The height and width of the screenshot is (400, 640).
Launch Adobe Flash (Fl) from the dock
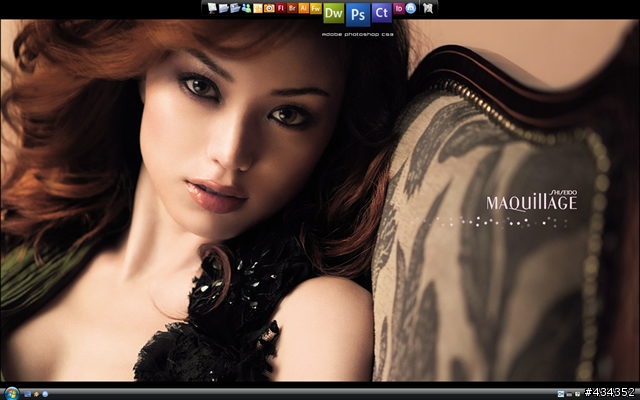click(x=281, y=8)
